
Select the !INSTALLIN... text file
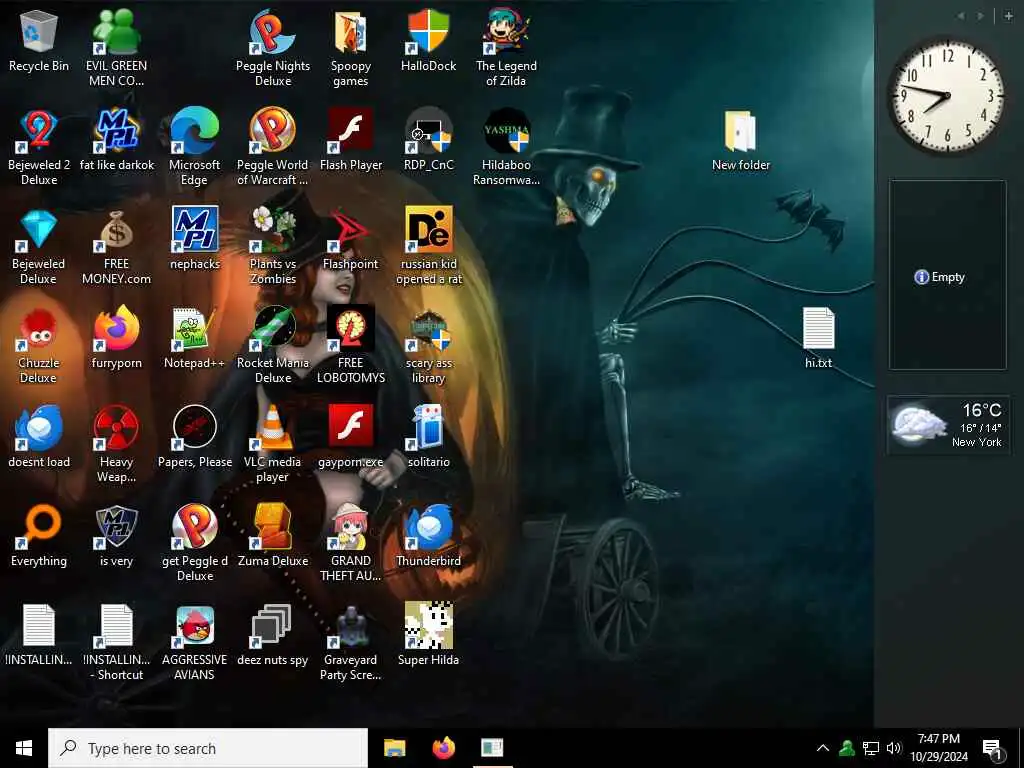tap(39, 636)
